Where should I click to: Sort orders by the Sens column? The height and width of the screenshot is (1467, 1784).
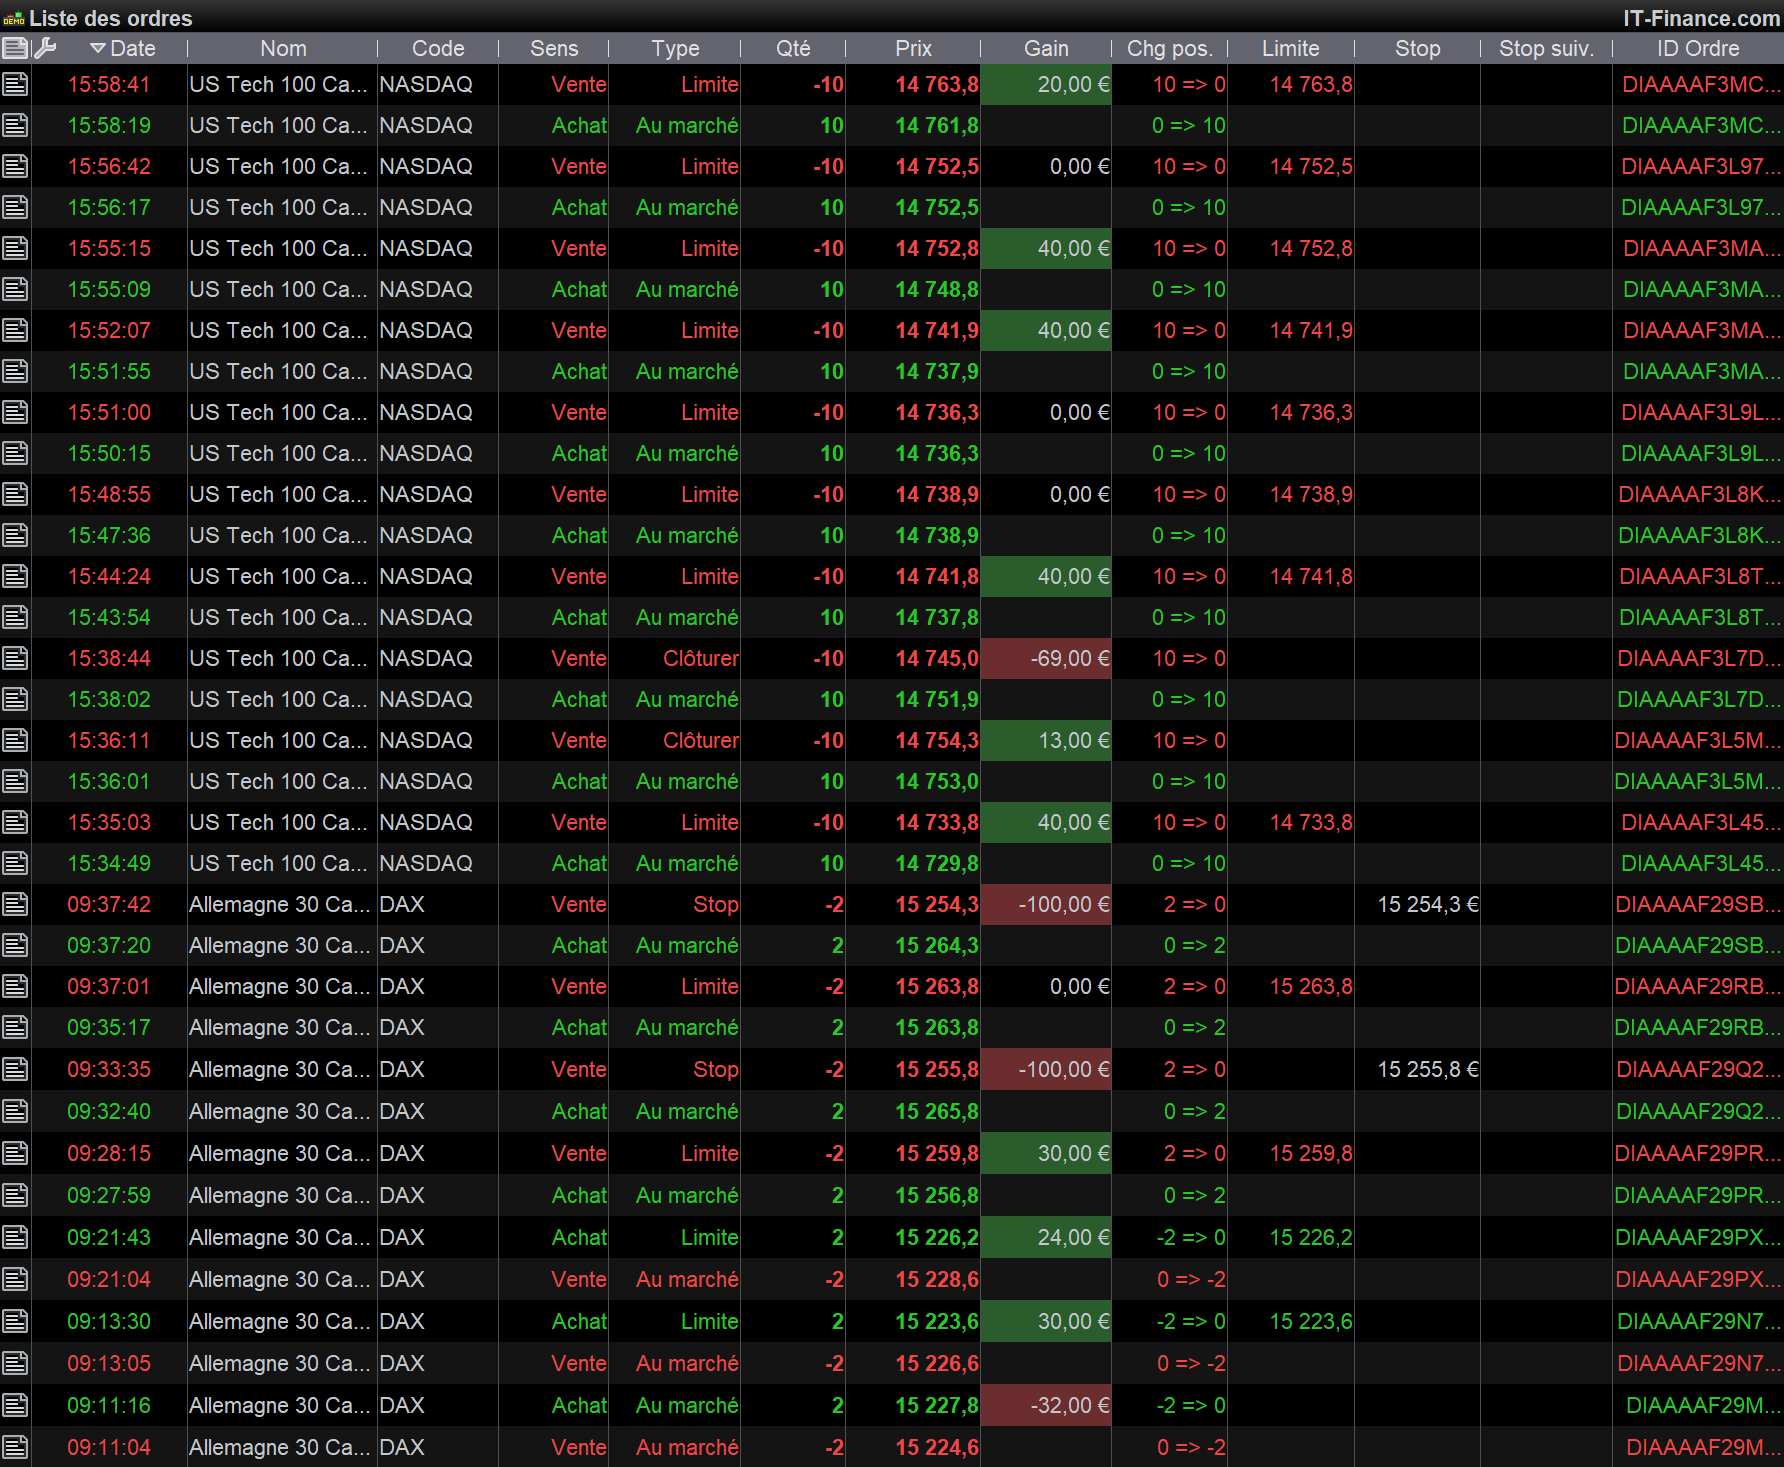[554, 48]
